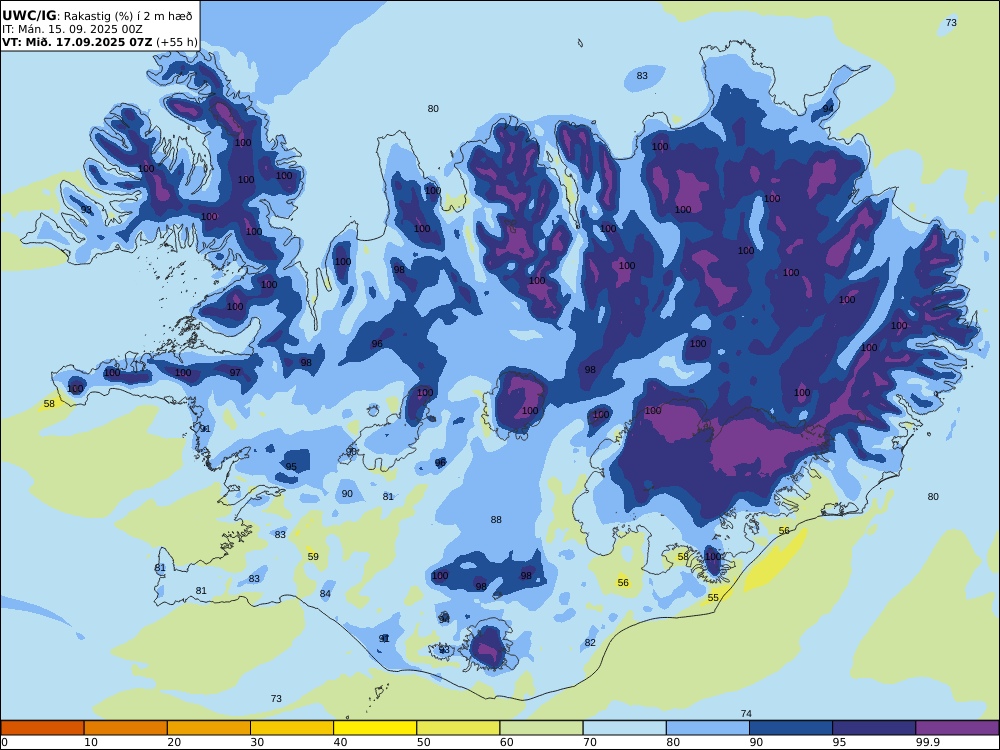Click the humidity value 59 on the map
This screenshot has width=1000, height=750.
pyautogui.click(x=313, y=557)
